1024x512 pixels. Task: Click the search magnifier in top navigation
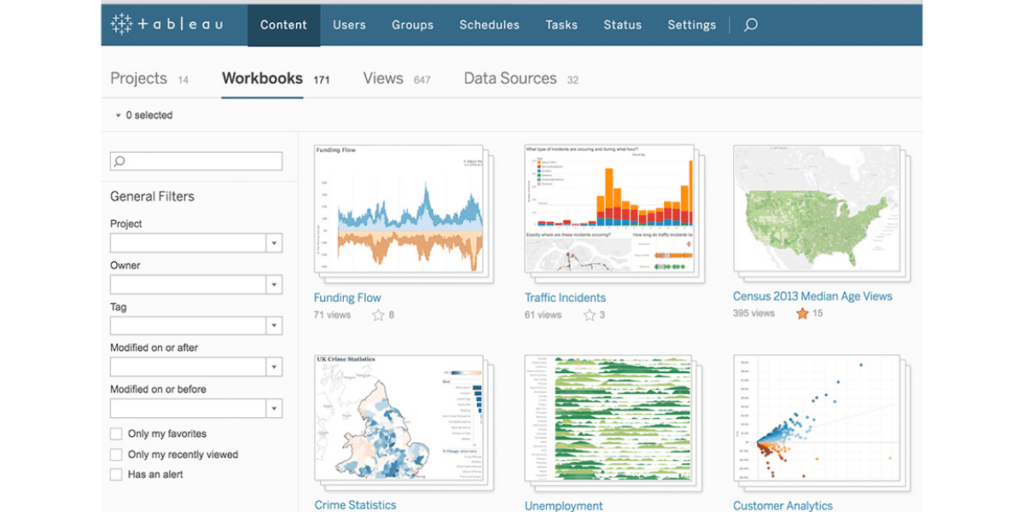[x=751, y=25]
